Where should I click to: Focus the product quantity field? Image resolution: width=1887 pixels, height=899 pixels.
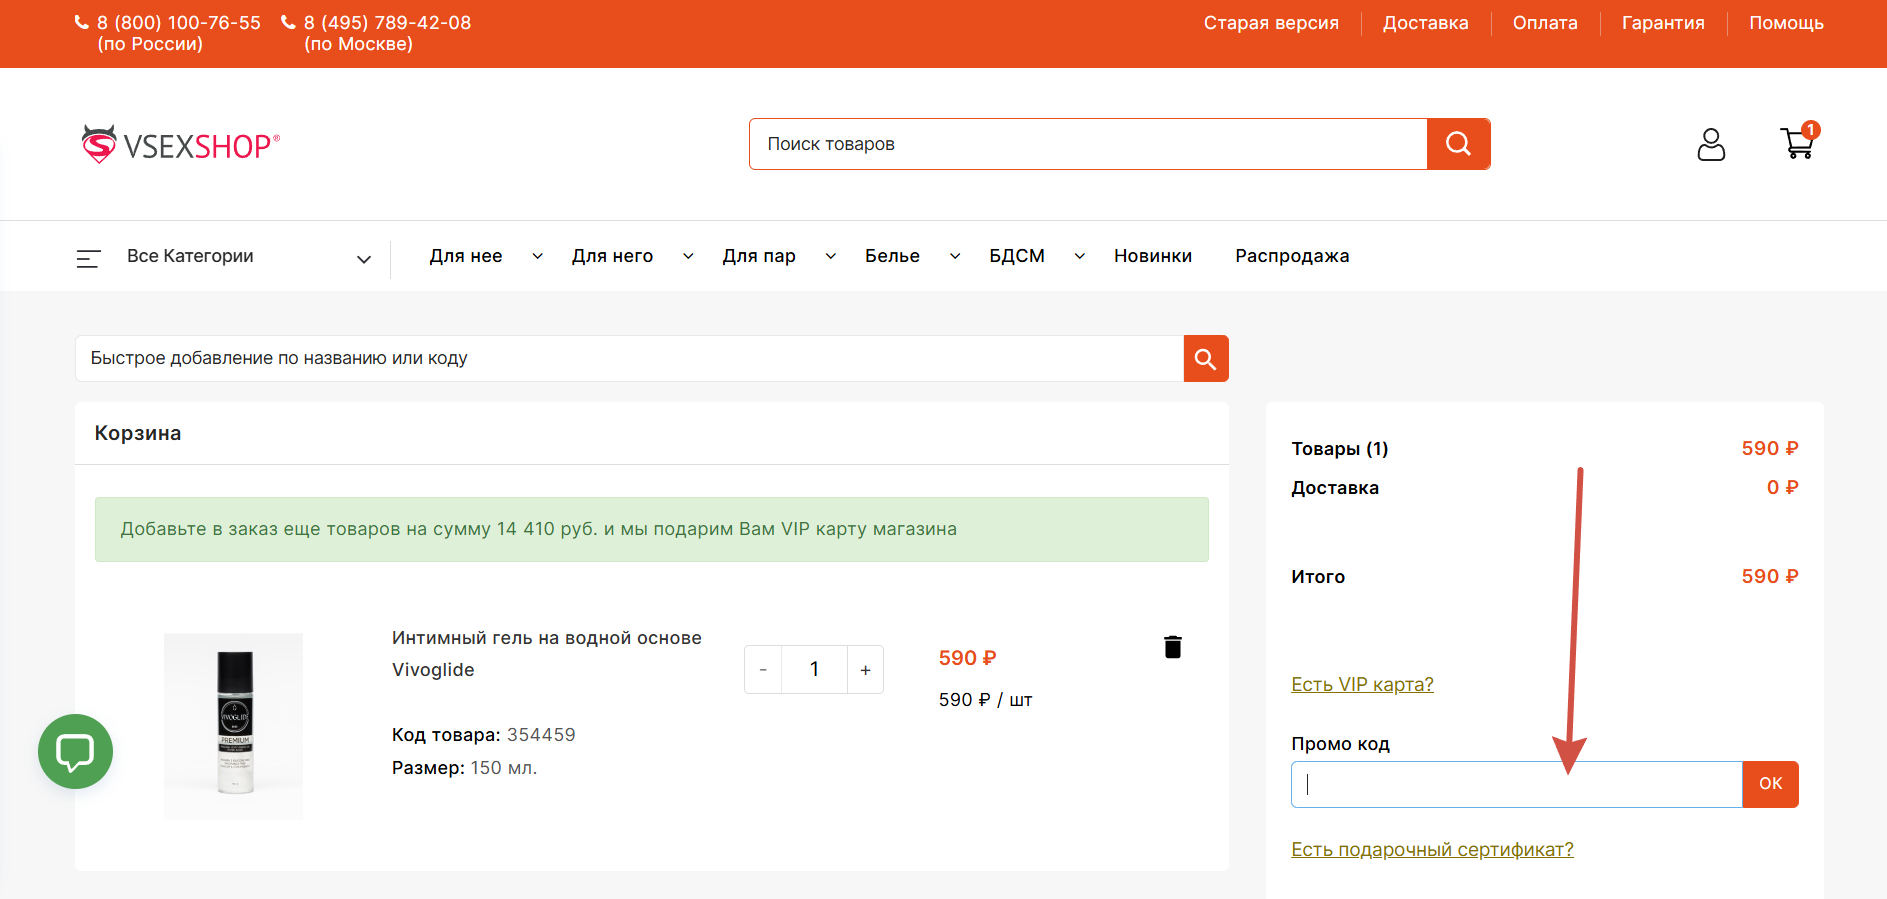[x=814, y=670]
